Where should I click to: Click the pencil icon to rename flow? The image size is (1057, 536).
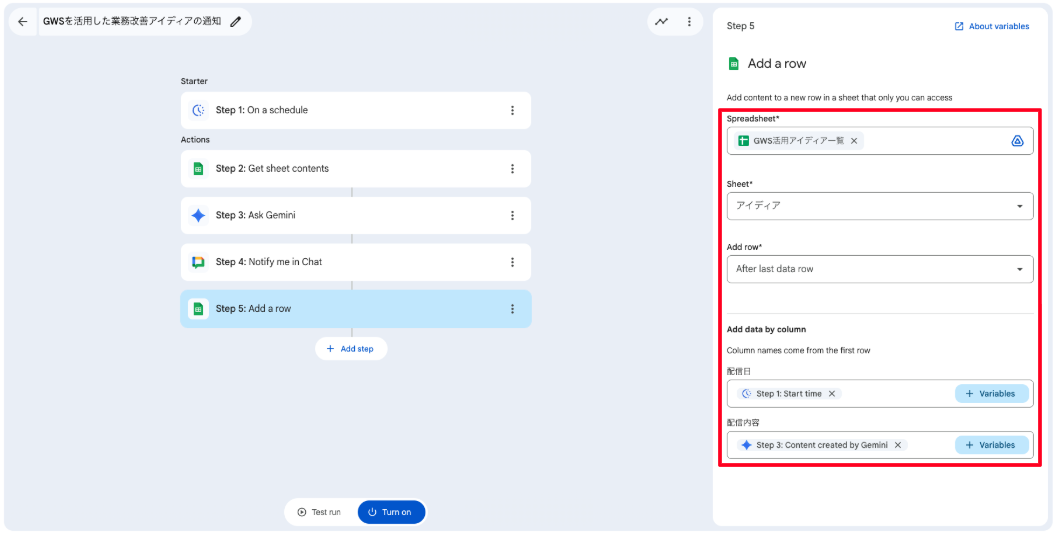(236, 21)
